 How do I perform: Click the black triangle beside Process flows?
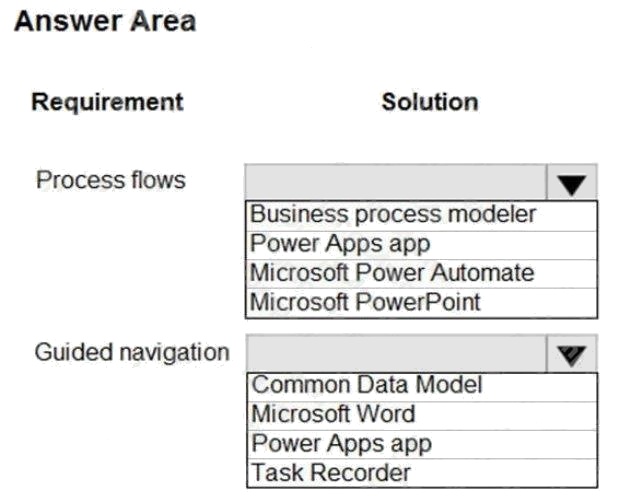572,185
